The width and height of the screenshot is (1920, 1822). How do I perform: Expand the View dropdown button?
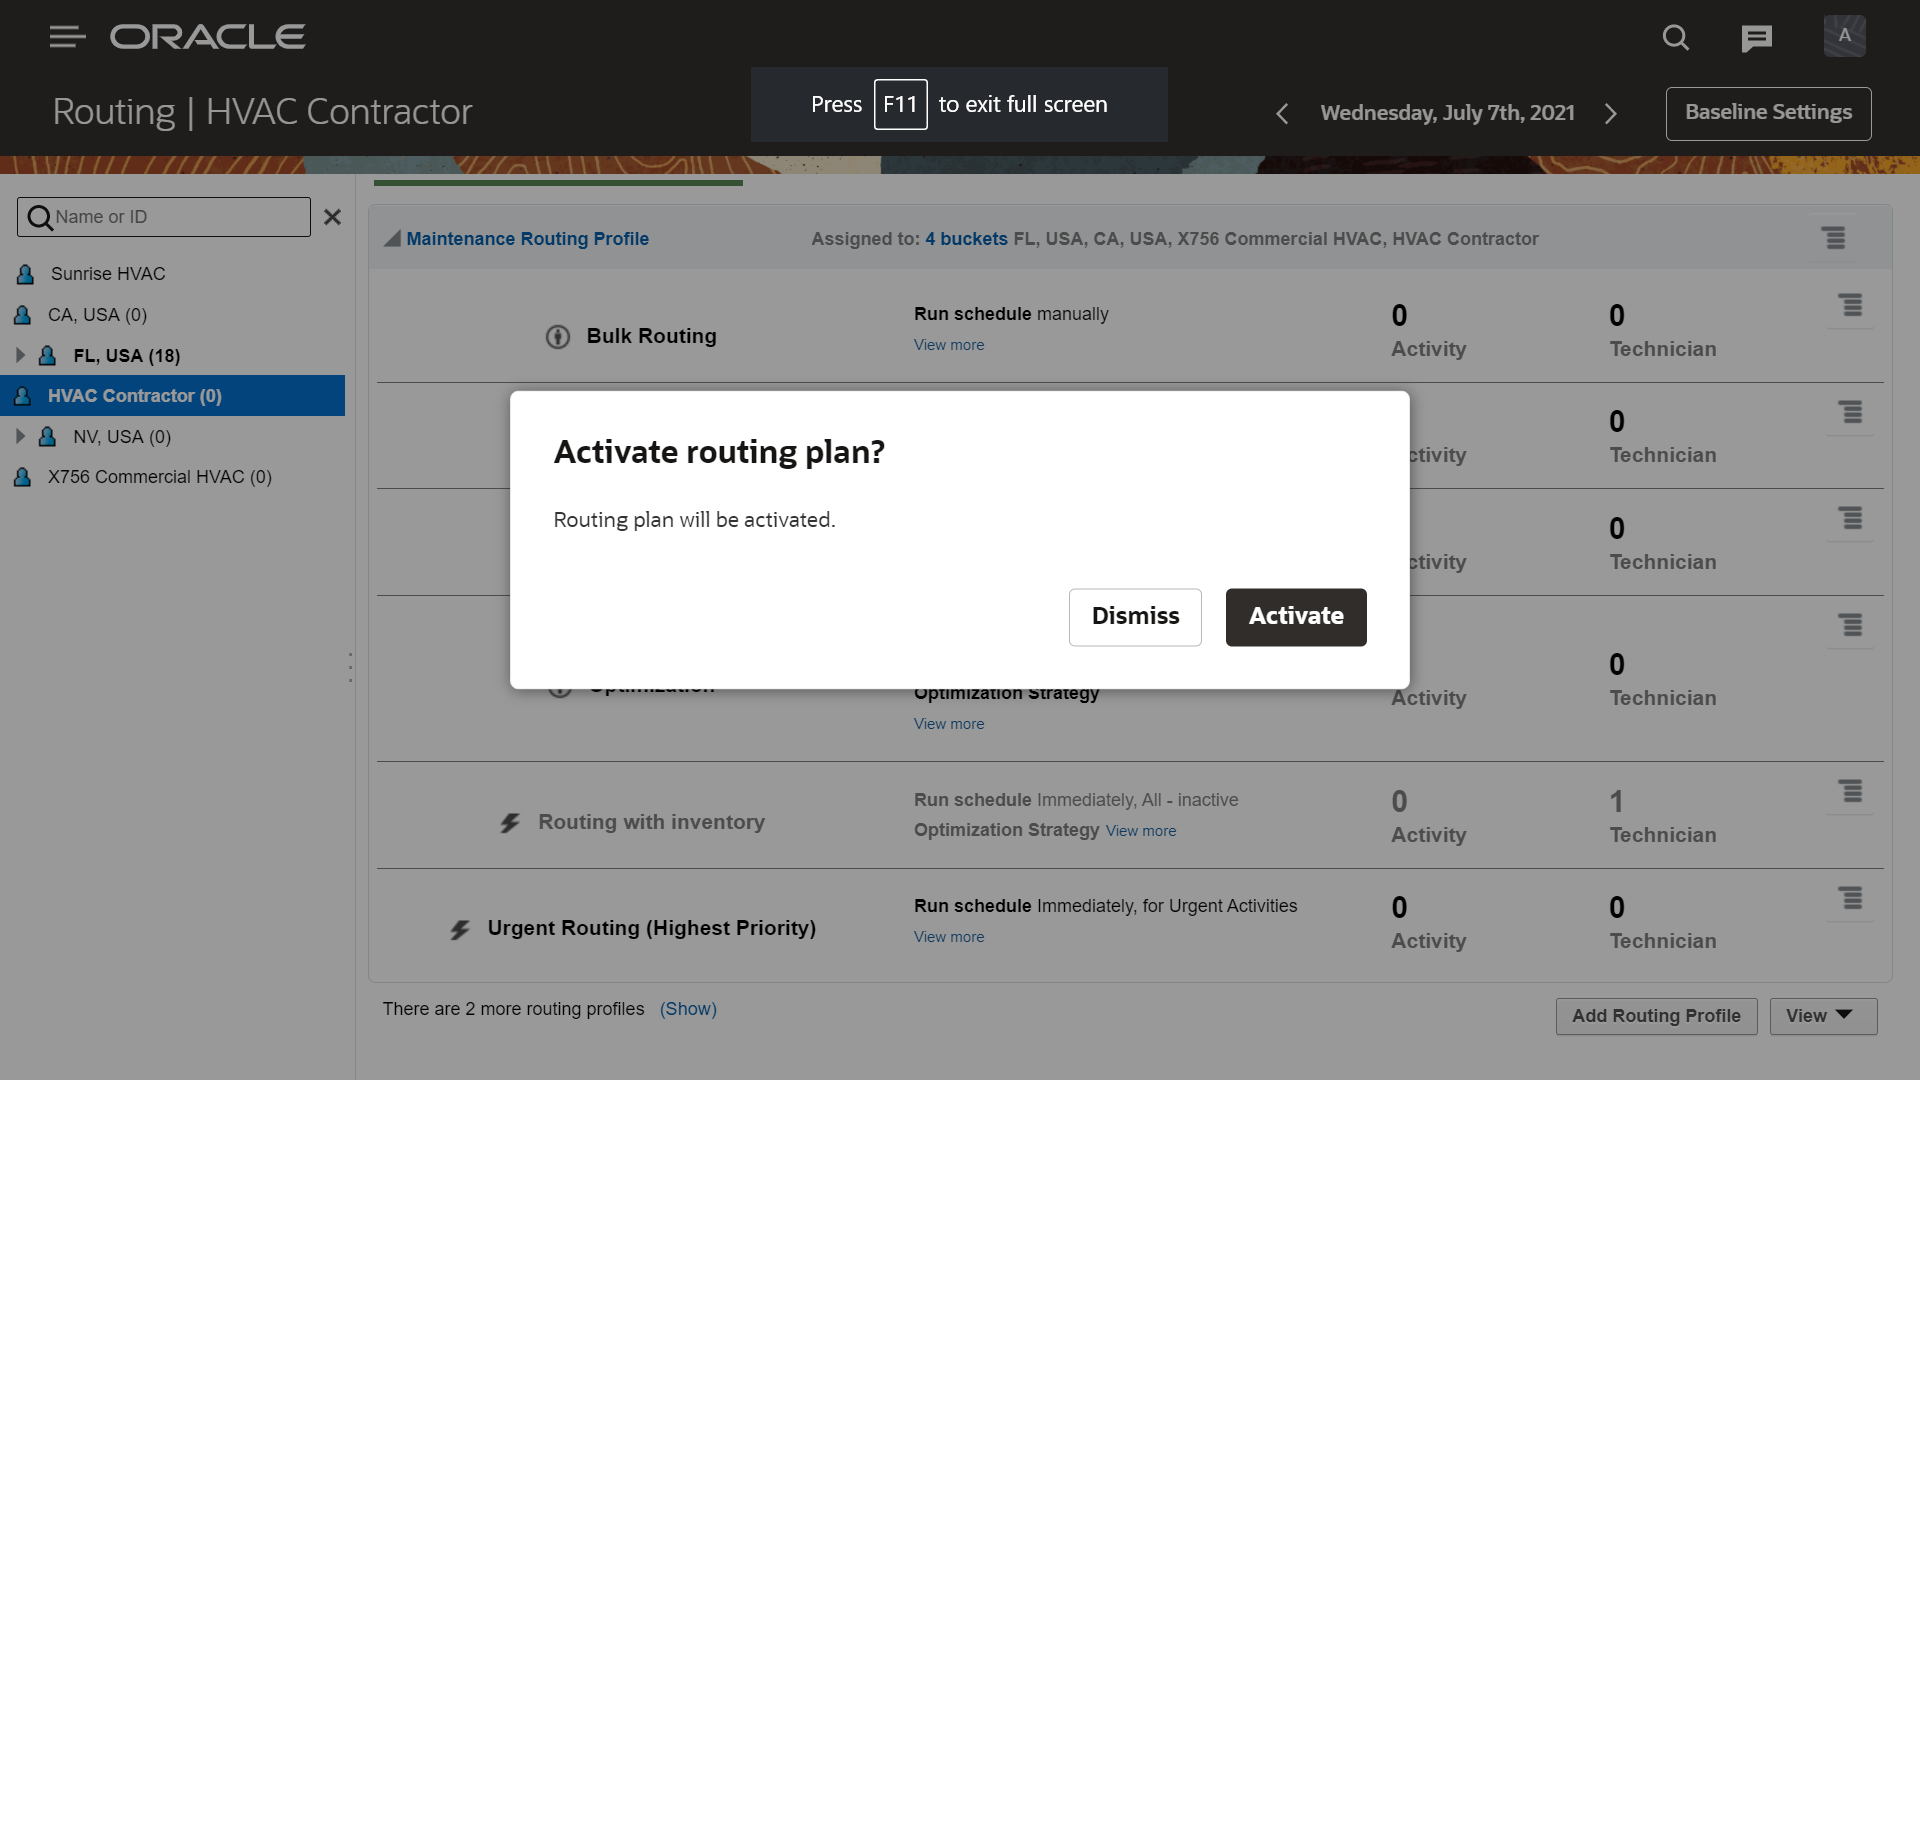pyautogui.click(x=1821, y=1014)
